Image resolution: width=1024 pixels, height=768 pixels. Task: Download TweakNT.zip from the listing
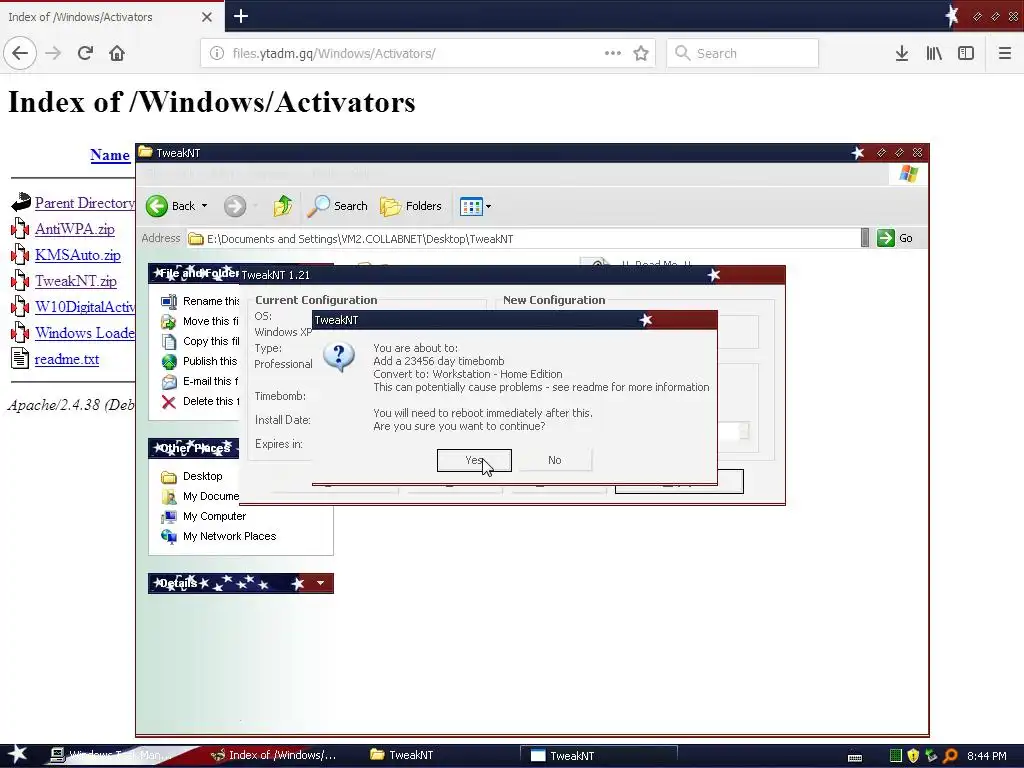coord(76,281)
